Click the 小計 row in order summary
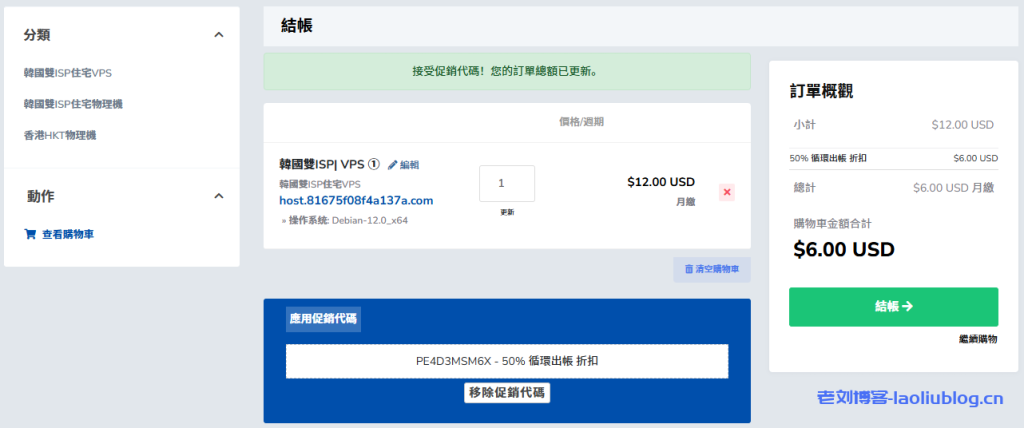The height and width of the screenshot is (428, 1024). point(893,125)
